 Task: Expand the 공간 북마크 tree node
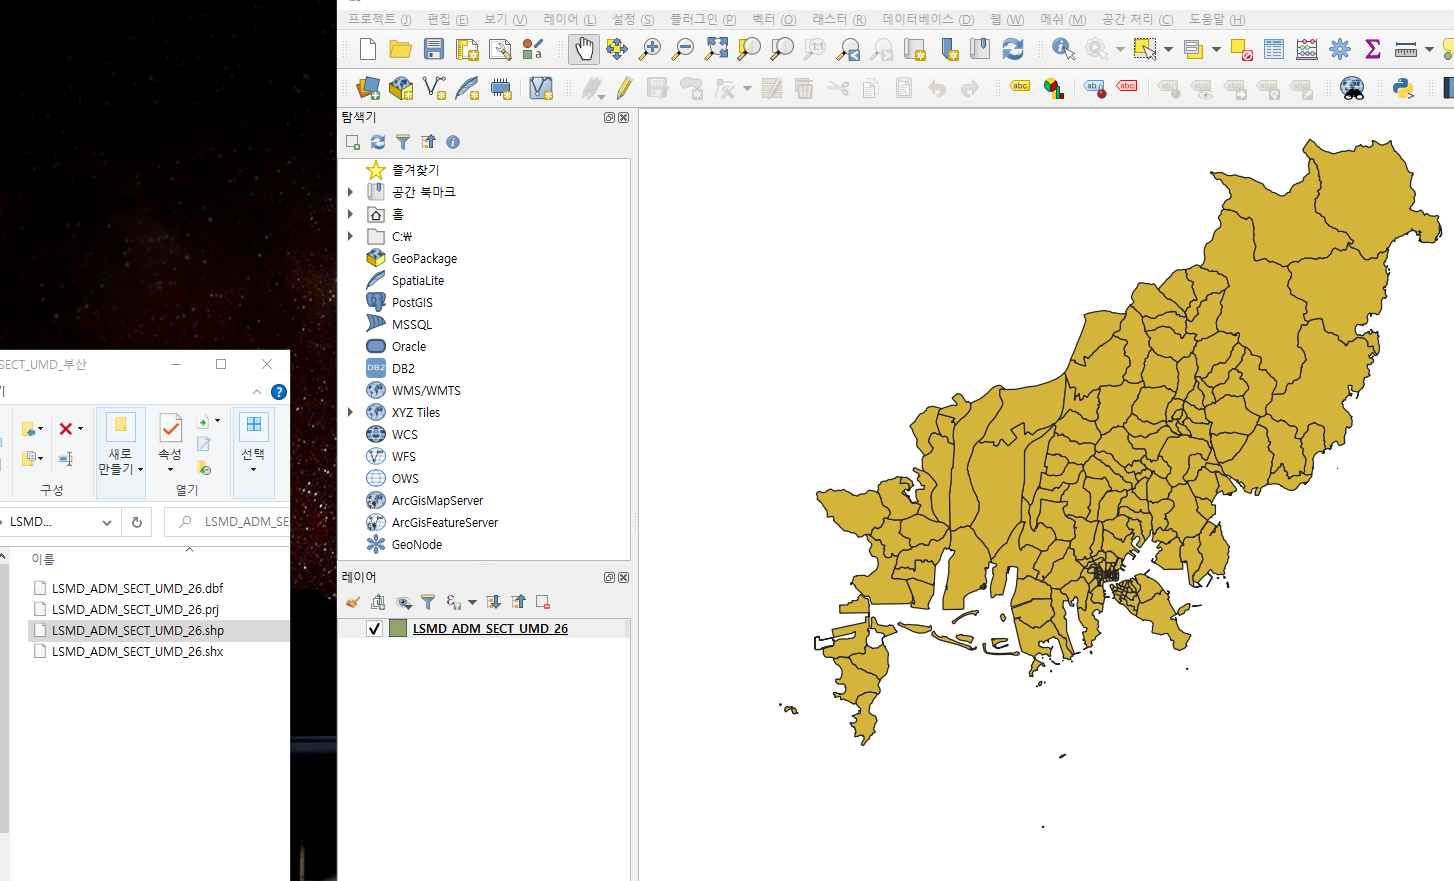click(350, 191)
